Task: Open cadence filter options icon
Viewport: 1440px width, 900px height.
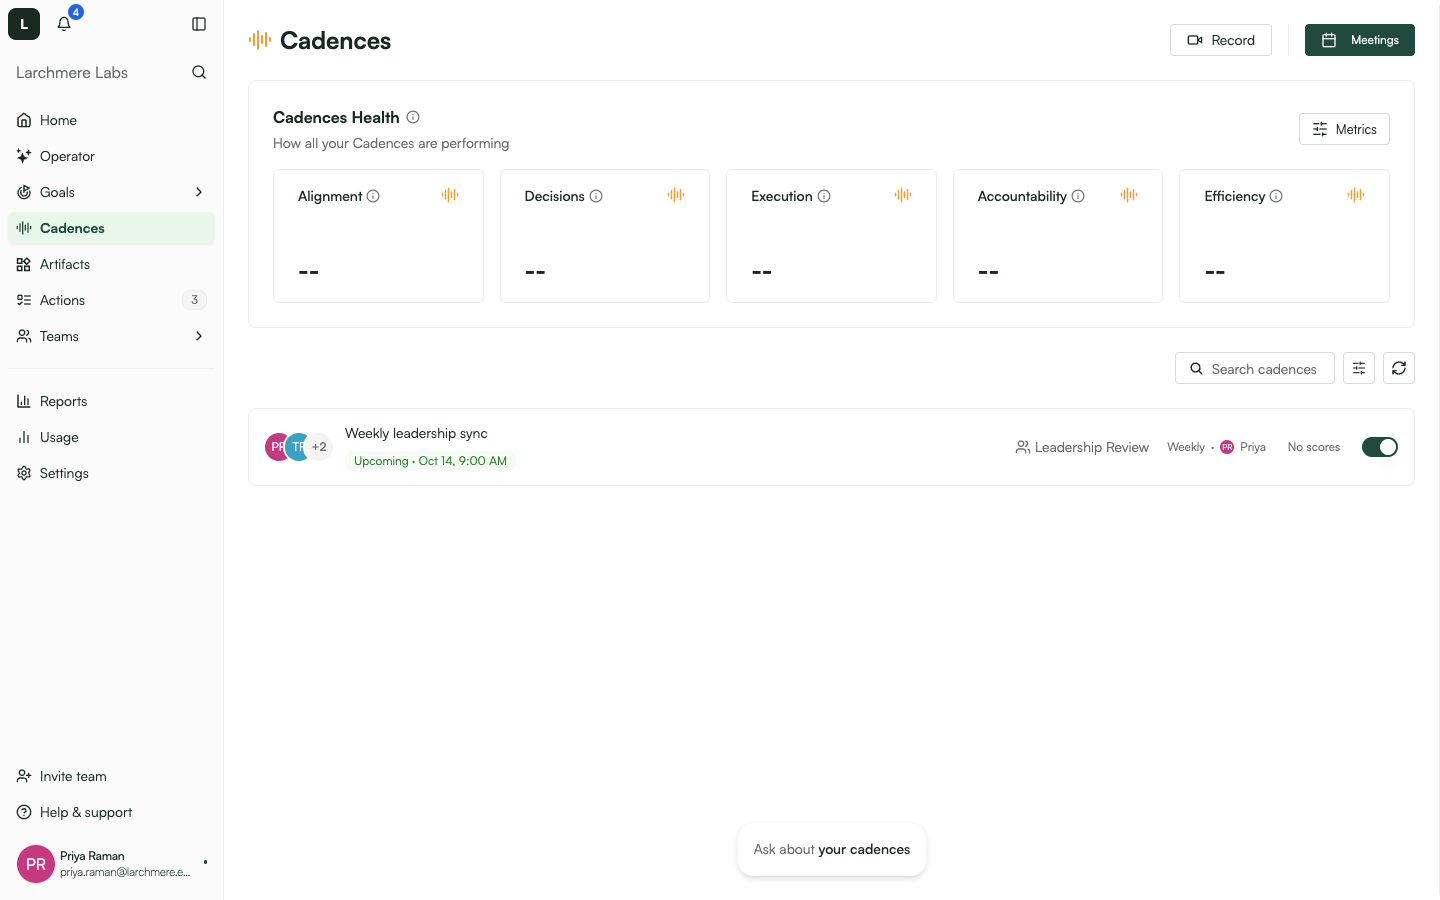Action: tap(1359, 368)
